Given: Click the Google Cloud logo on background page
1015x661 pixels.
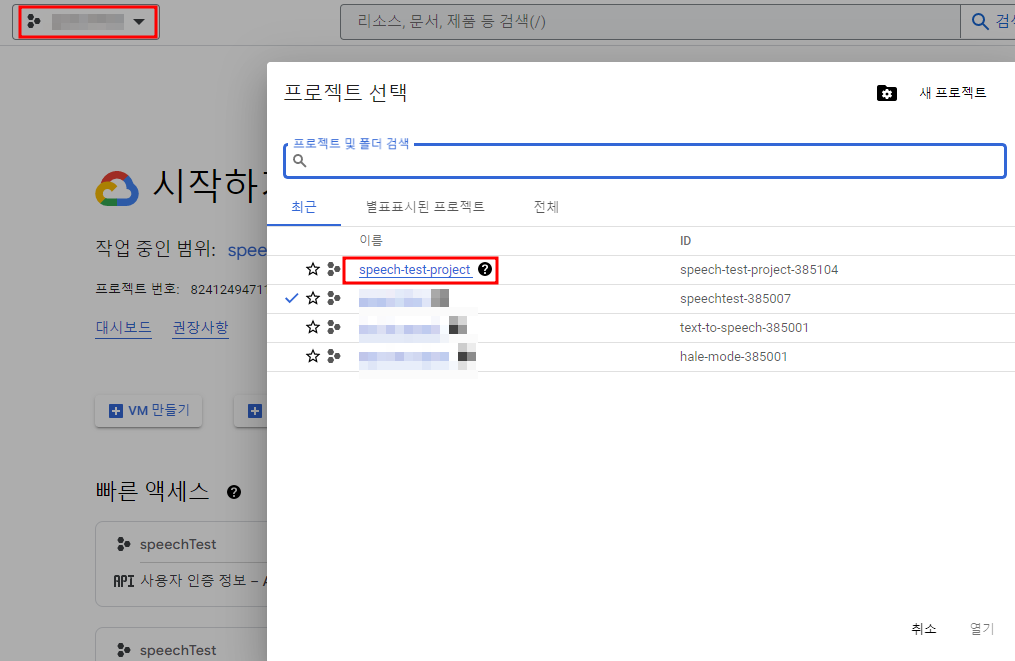Looking at the screenshot, I should point(117,188).
